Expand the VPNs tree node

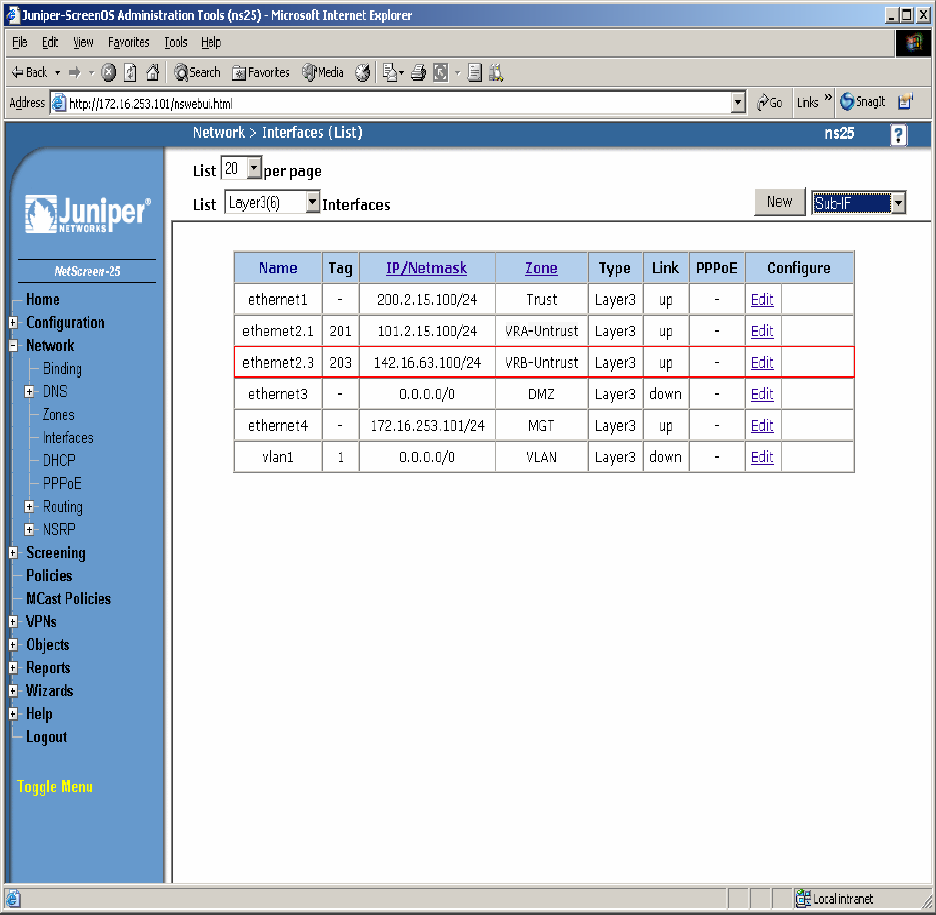[13, 621]
